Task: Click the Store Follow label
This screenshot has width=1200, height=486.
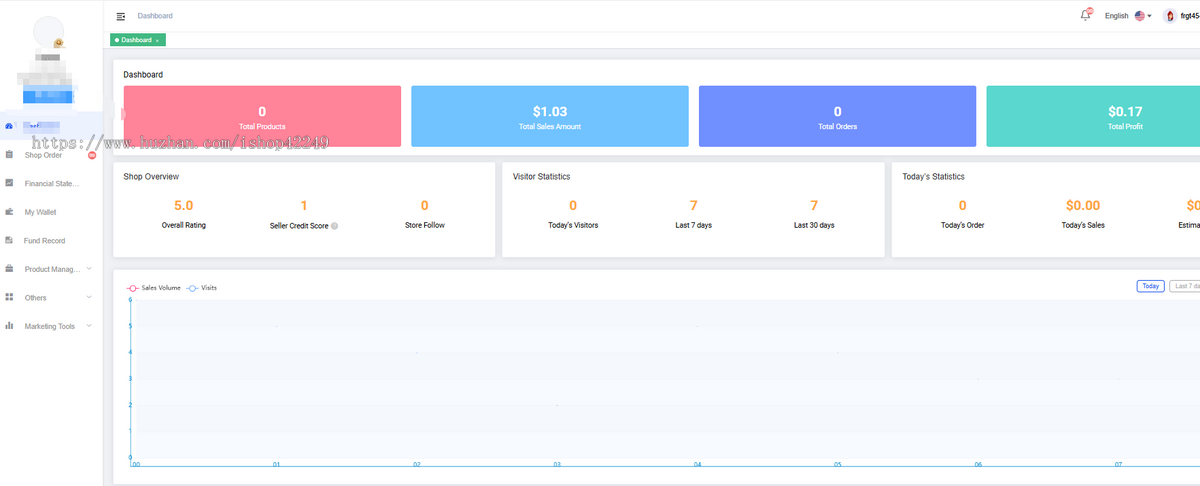Action: coord(425,226)
